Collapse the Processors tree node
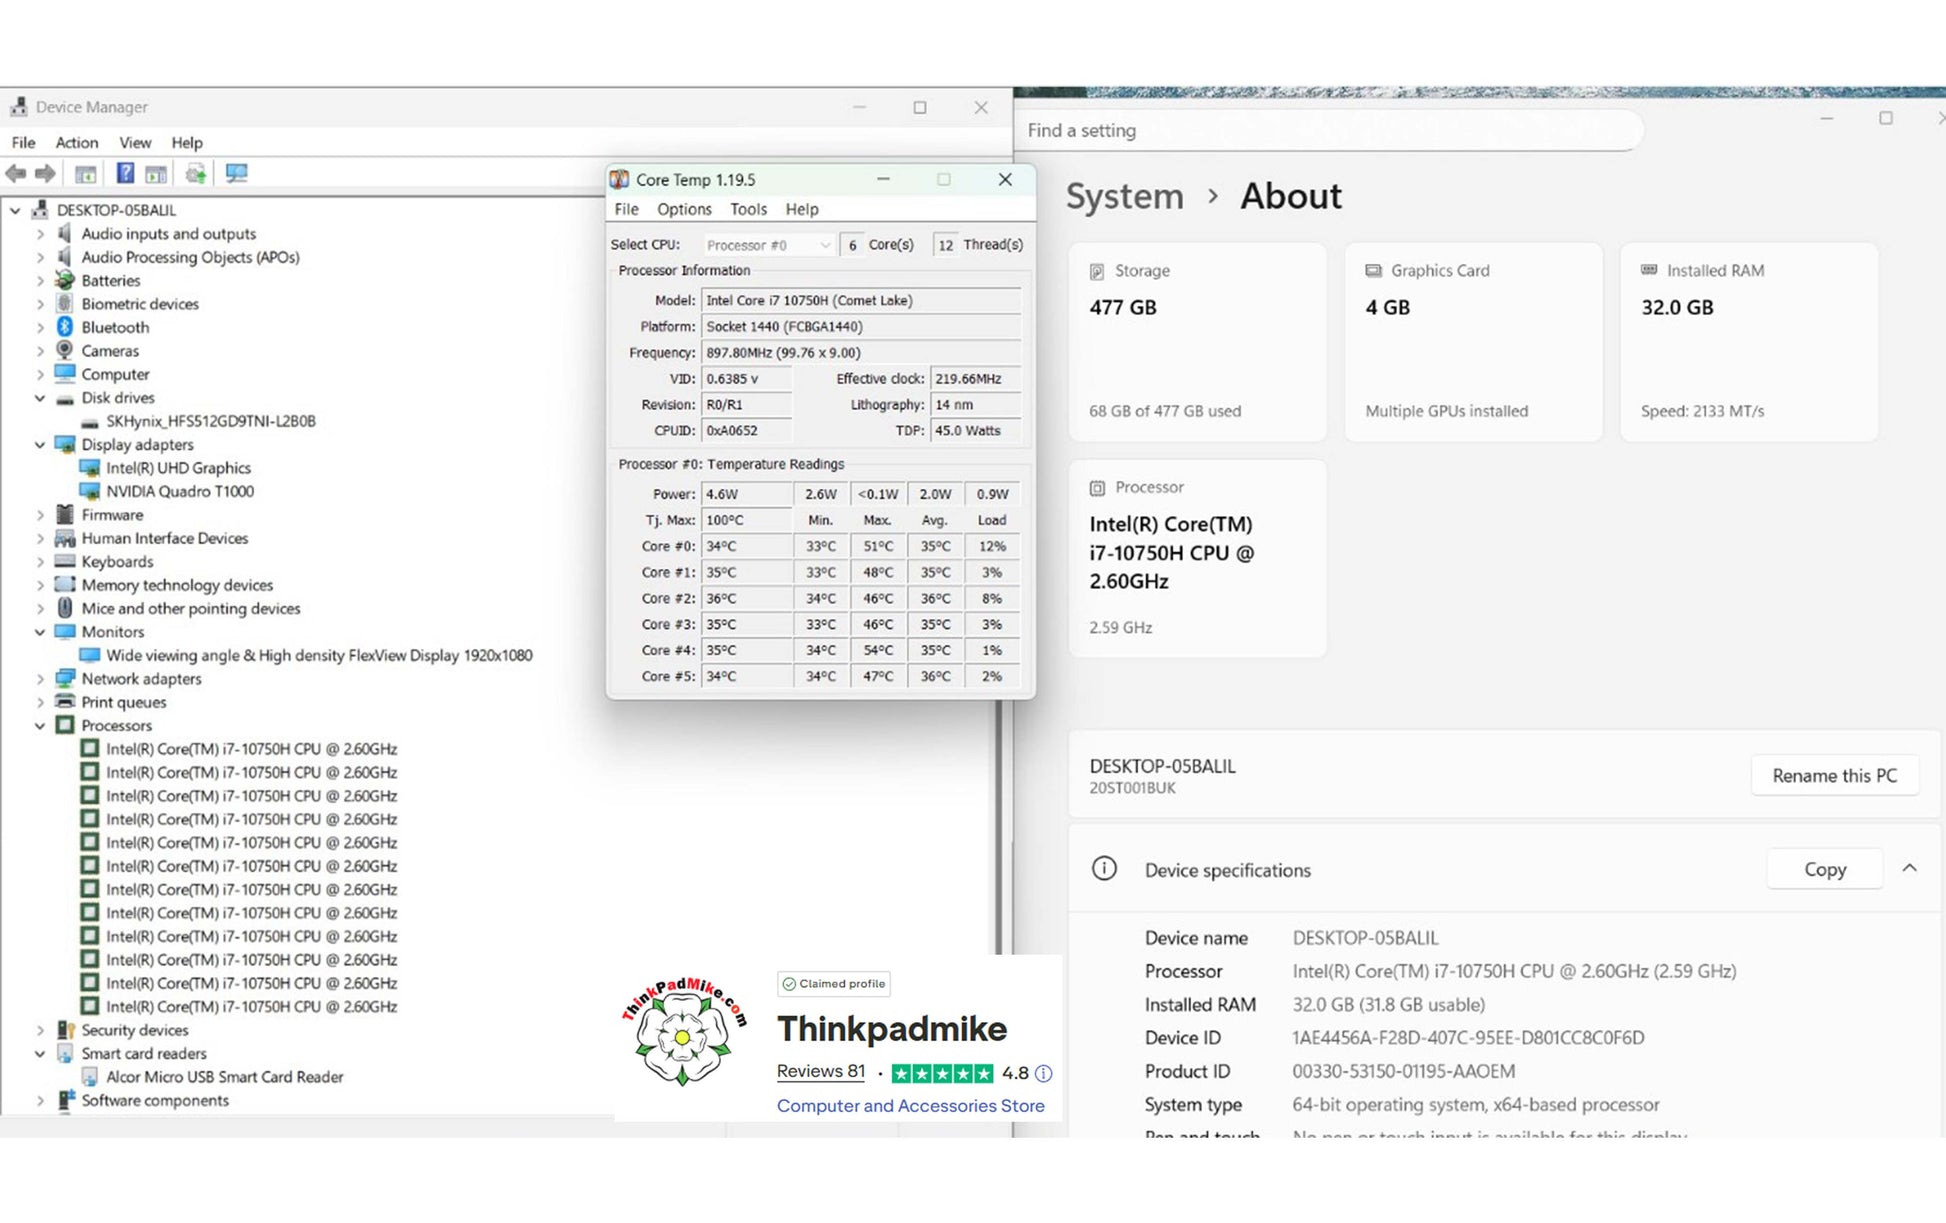The image size is (1946, 1223). pyautogui.click(x=40, y=726)
